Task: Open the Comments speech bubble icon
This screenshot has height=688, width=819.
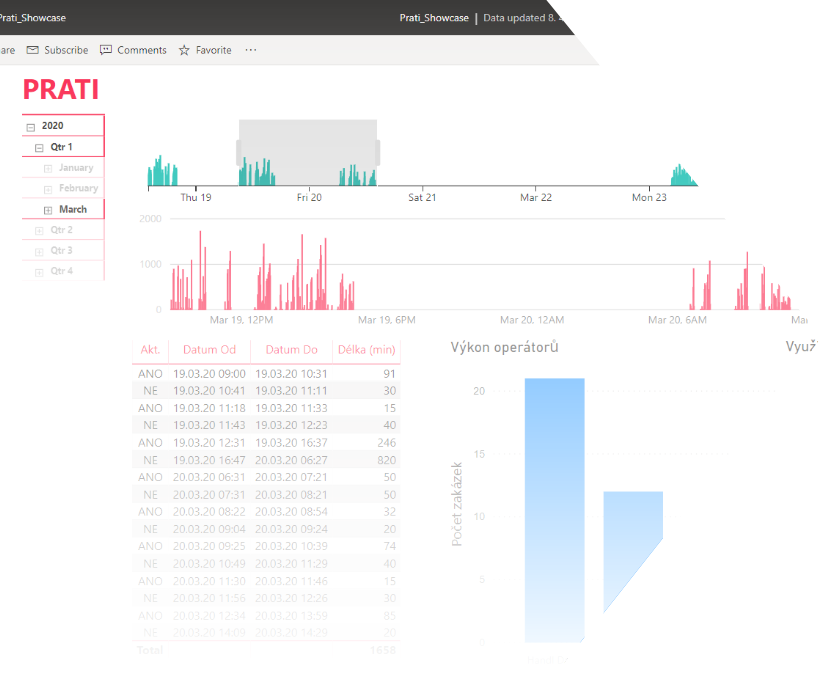Action: [106, 50]
